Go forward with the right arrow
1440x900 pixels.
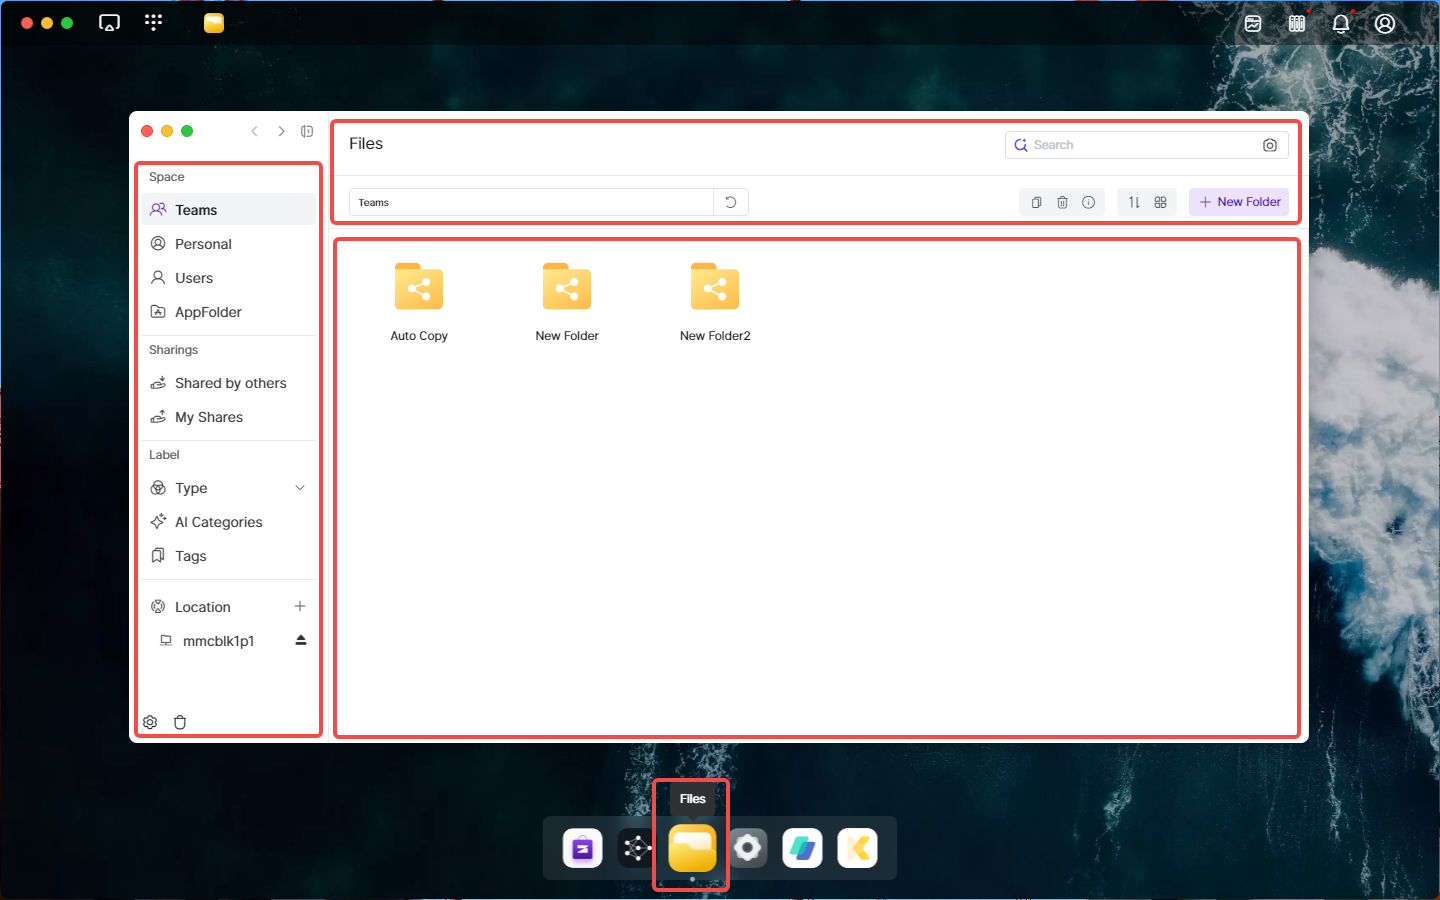[281, 131]
